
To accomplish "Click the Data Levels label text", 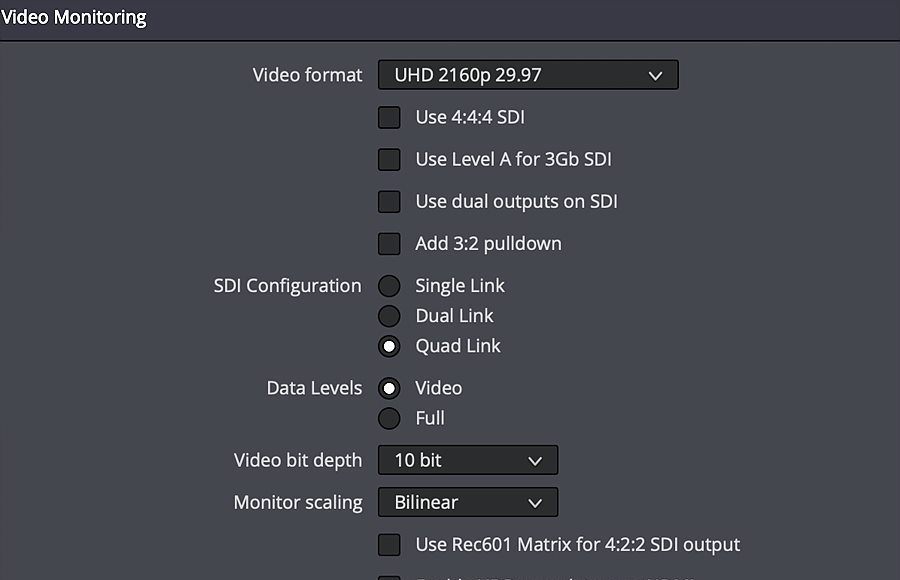I will [x=315, y=388].
